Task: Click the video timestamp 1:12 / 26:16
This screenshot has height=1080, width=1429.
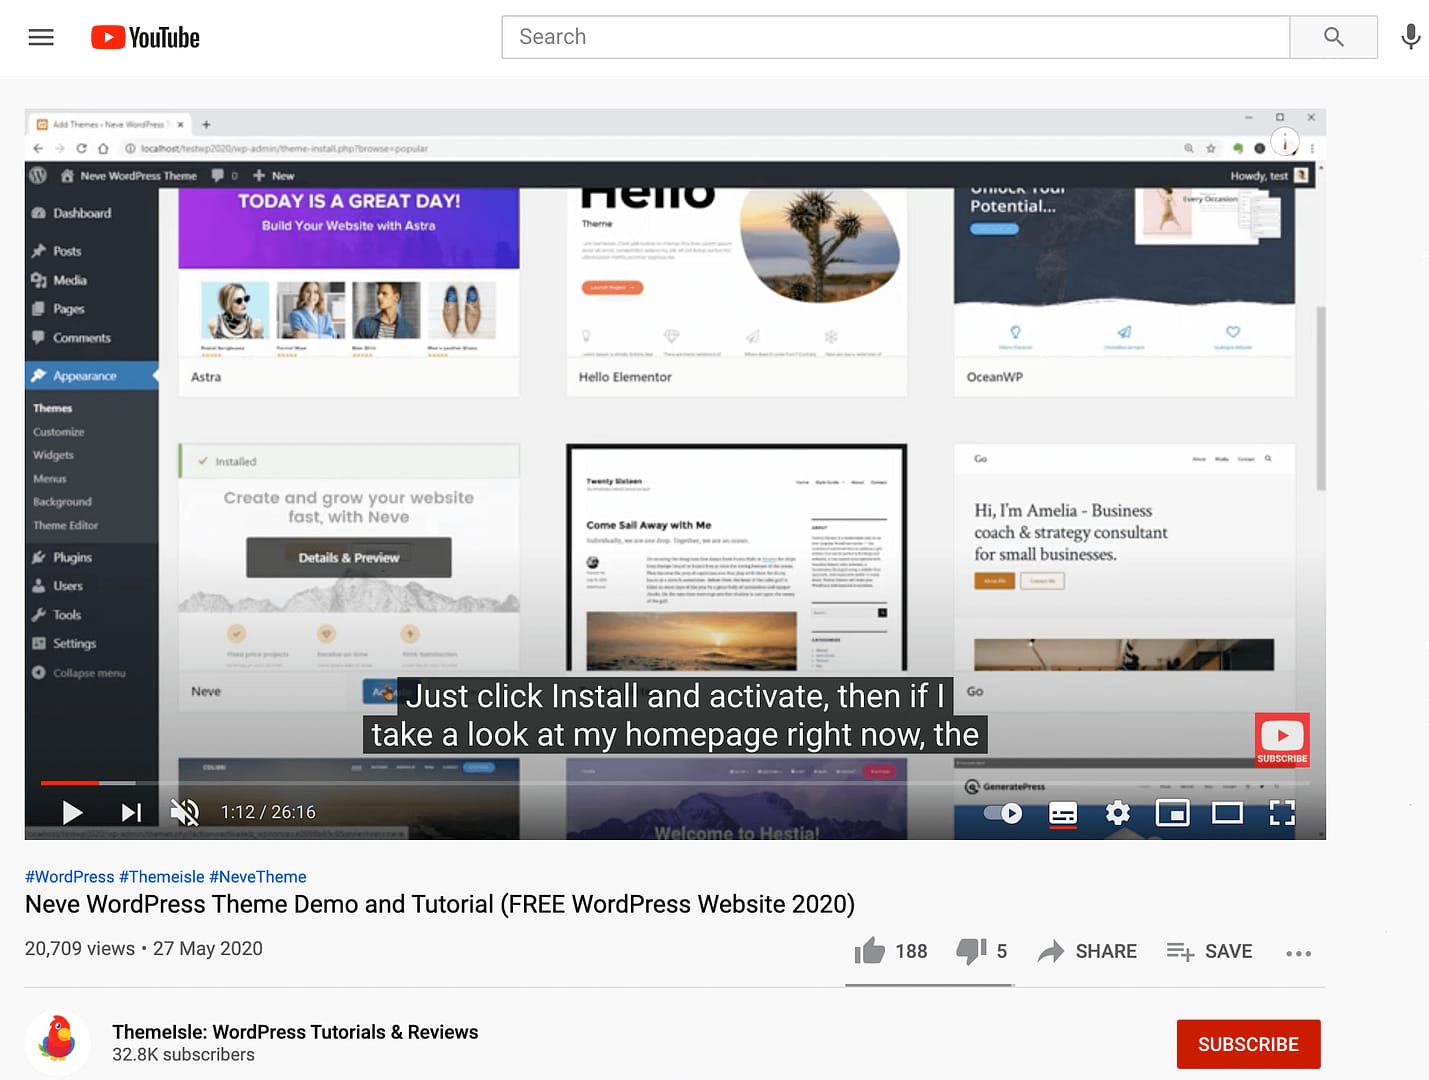Action: [268, 812]
